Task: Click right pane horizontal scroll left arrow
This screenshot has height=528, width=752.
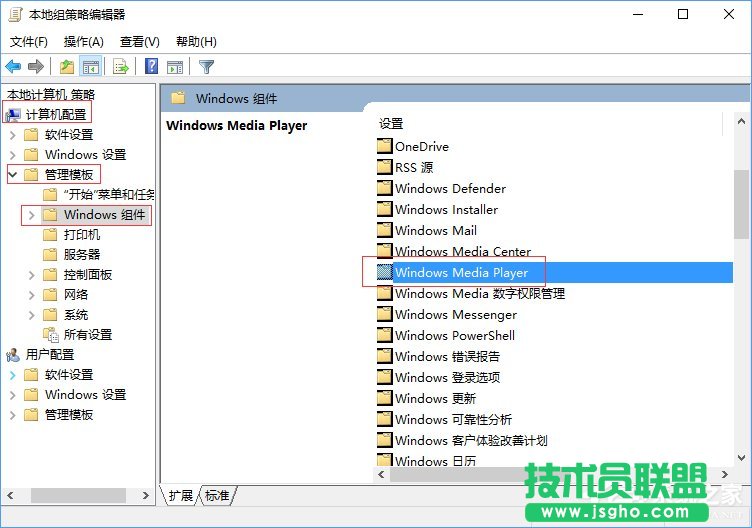Action: pos(381,474)
